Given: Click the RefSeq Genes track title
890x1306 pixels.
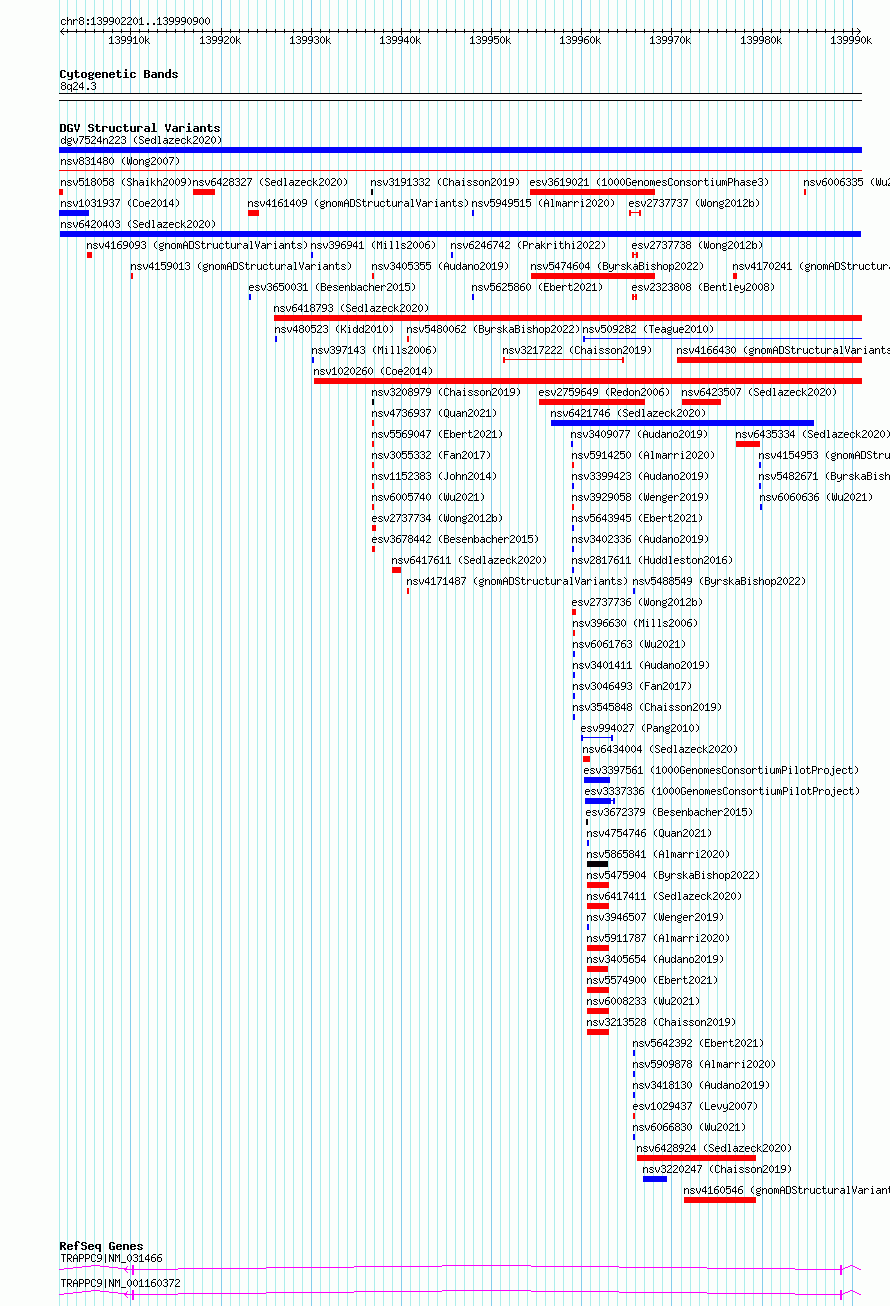Looking at the screenshot, I should 101,1246.
